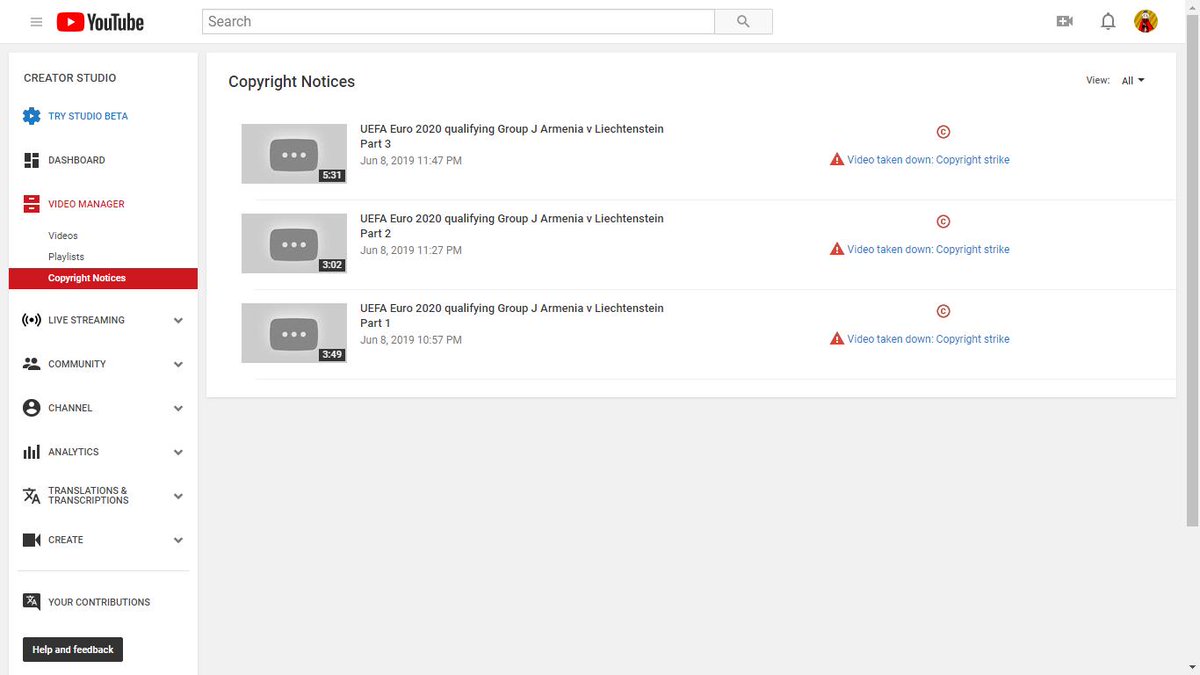Click the warning triangle for Part 3

pyautogui.click(x=837, y=159)
